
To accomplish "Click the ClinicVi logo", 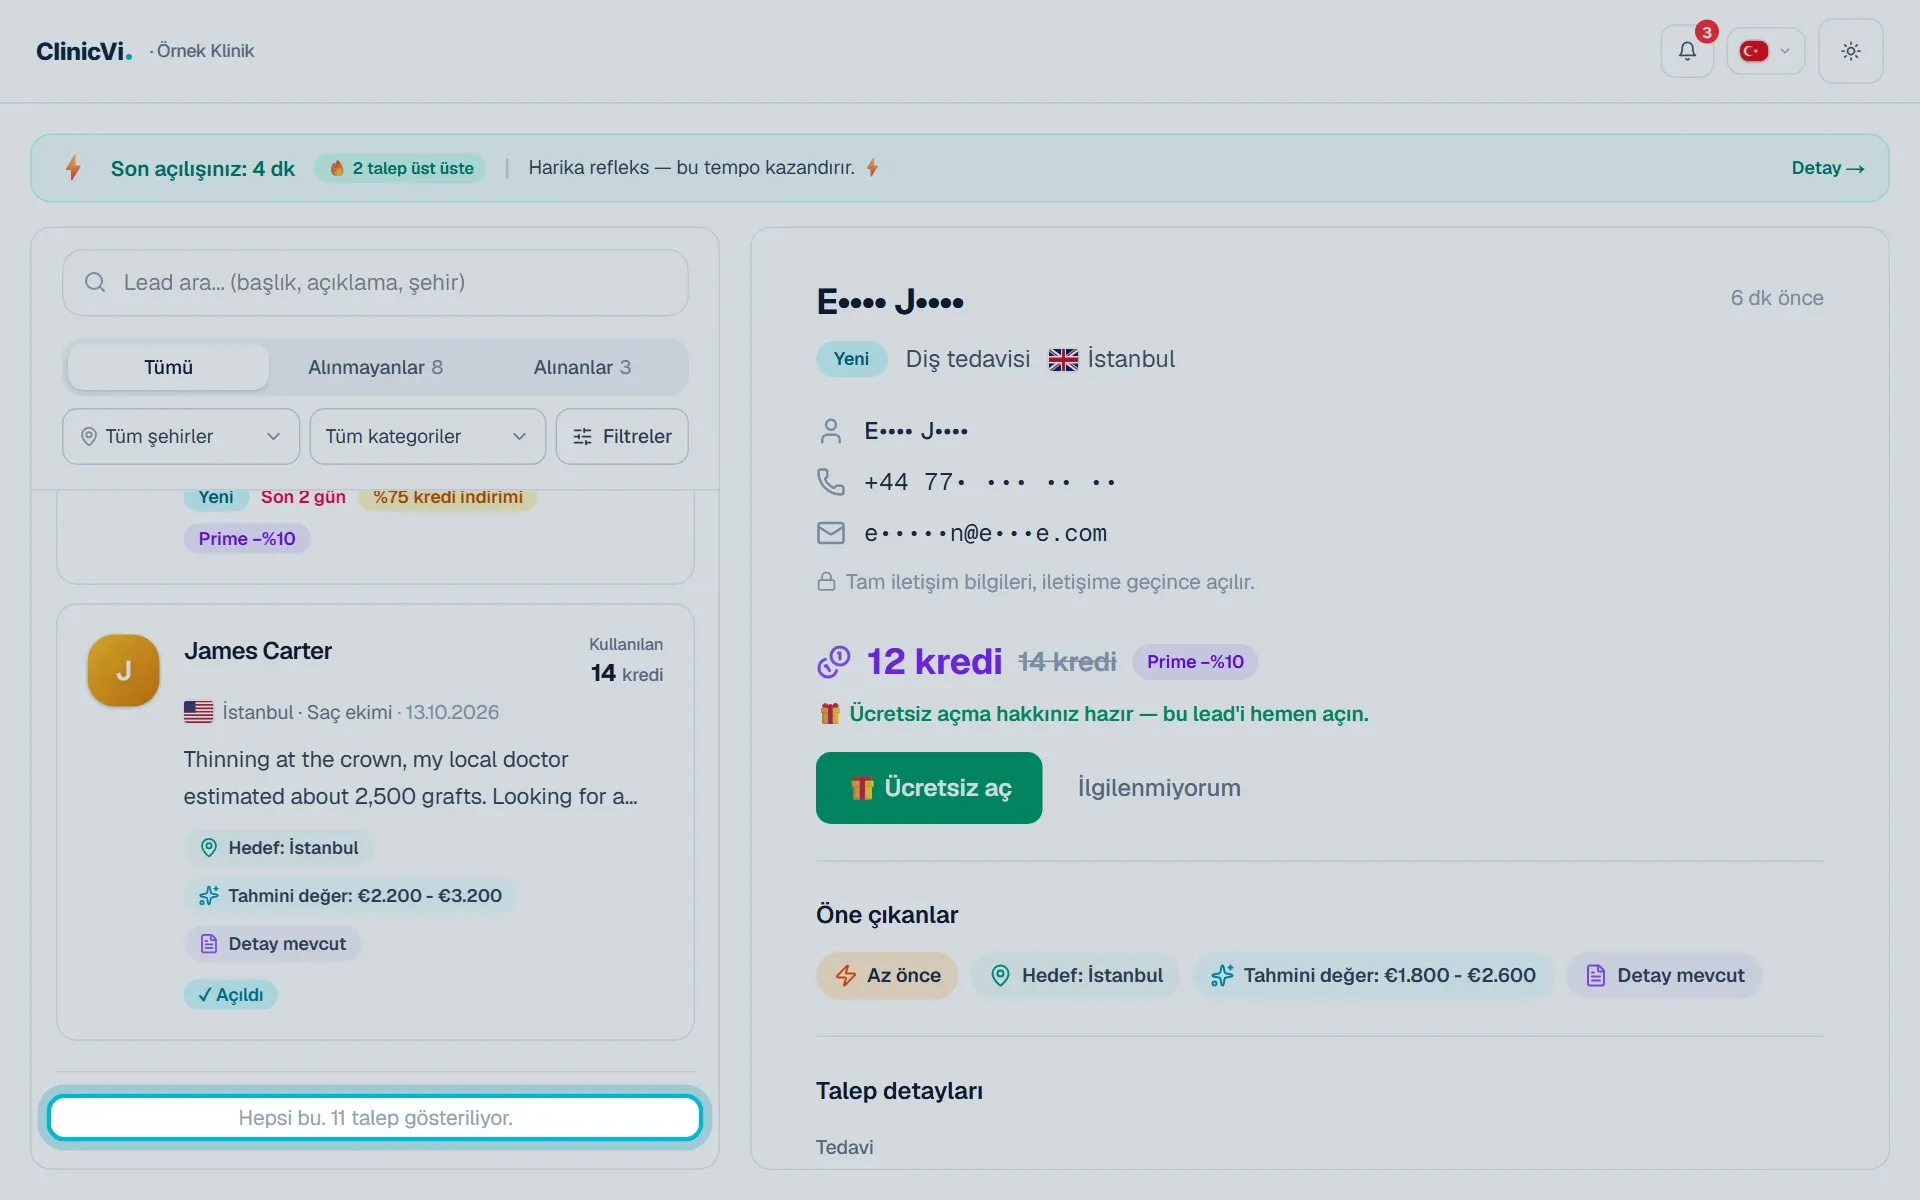I will [x=84, y=51].
